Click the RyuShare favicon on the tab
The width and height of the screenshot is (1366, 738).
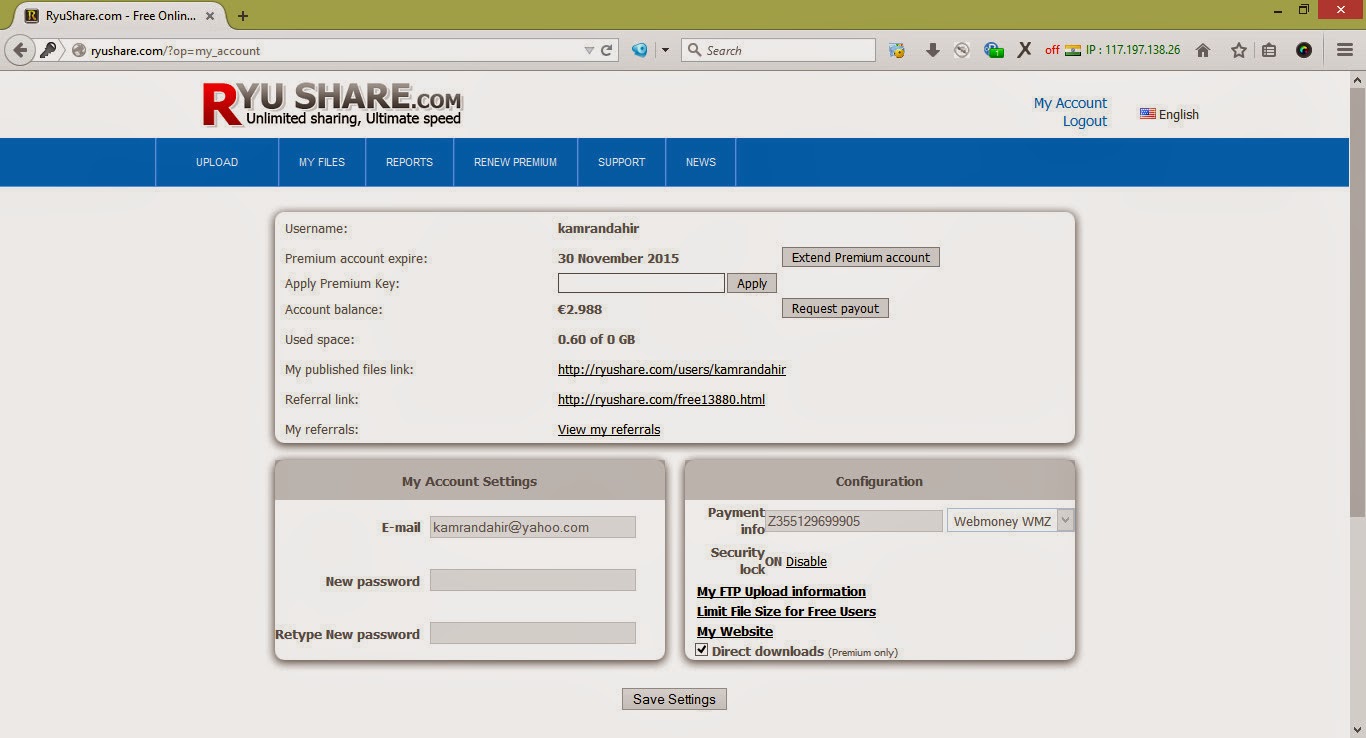point(32,16)
